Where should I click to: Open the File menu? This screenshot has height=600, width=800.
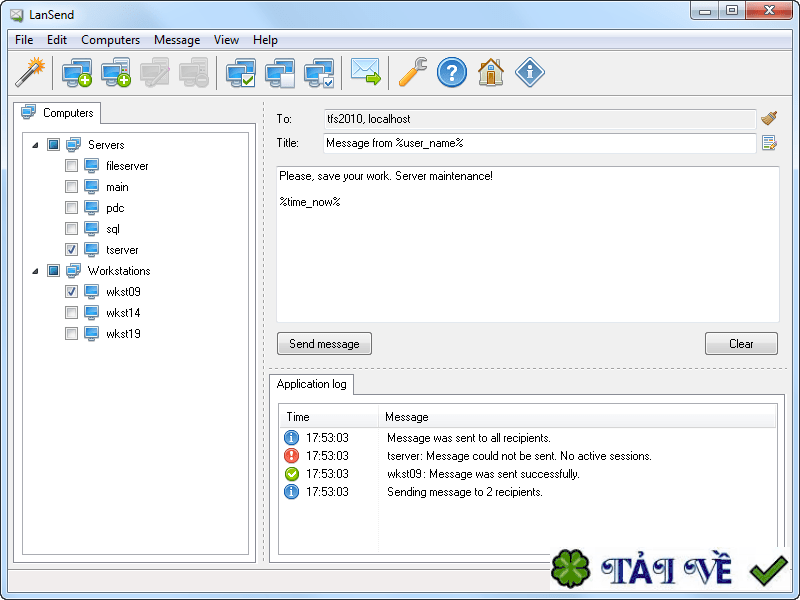(x=24, y=40)
